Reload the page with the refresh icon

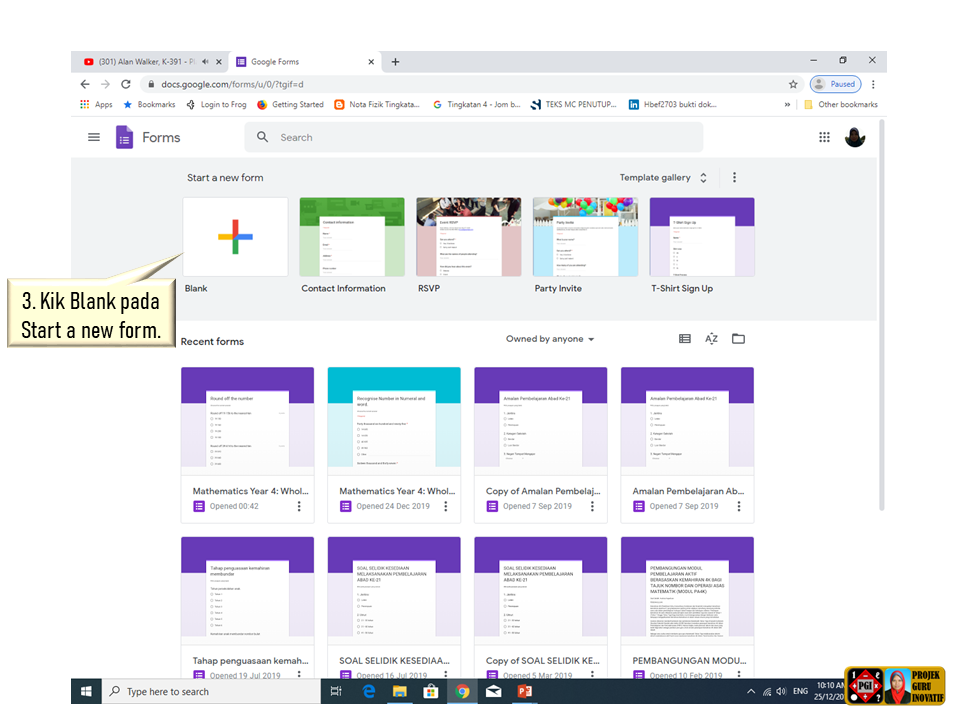click(x=126, y=84)
